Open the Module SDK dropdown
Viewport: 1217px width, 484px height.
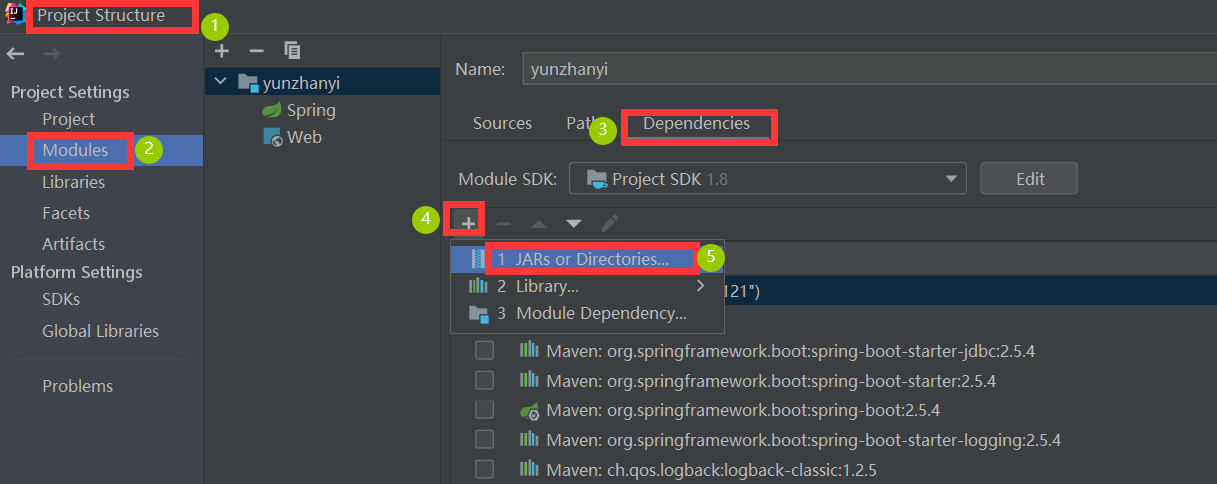point(768,179)
